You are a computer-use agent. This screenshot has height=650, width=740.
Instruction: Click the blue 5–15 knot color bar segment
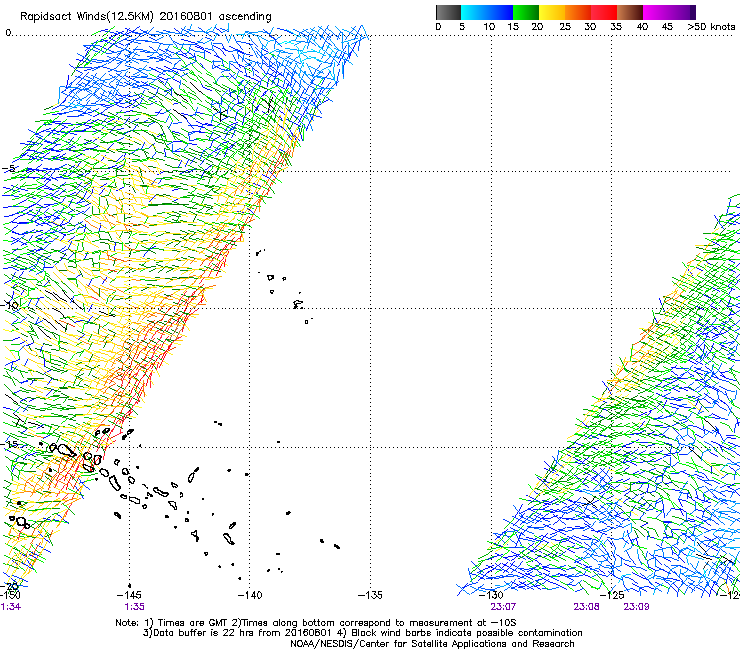(x=487, y=12)
